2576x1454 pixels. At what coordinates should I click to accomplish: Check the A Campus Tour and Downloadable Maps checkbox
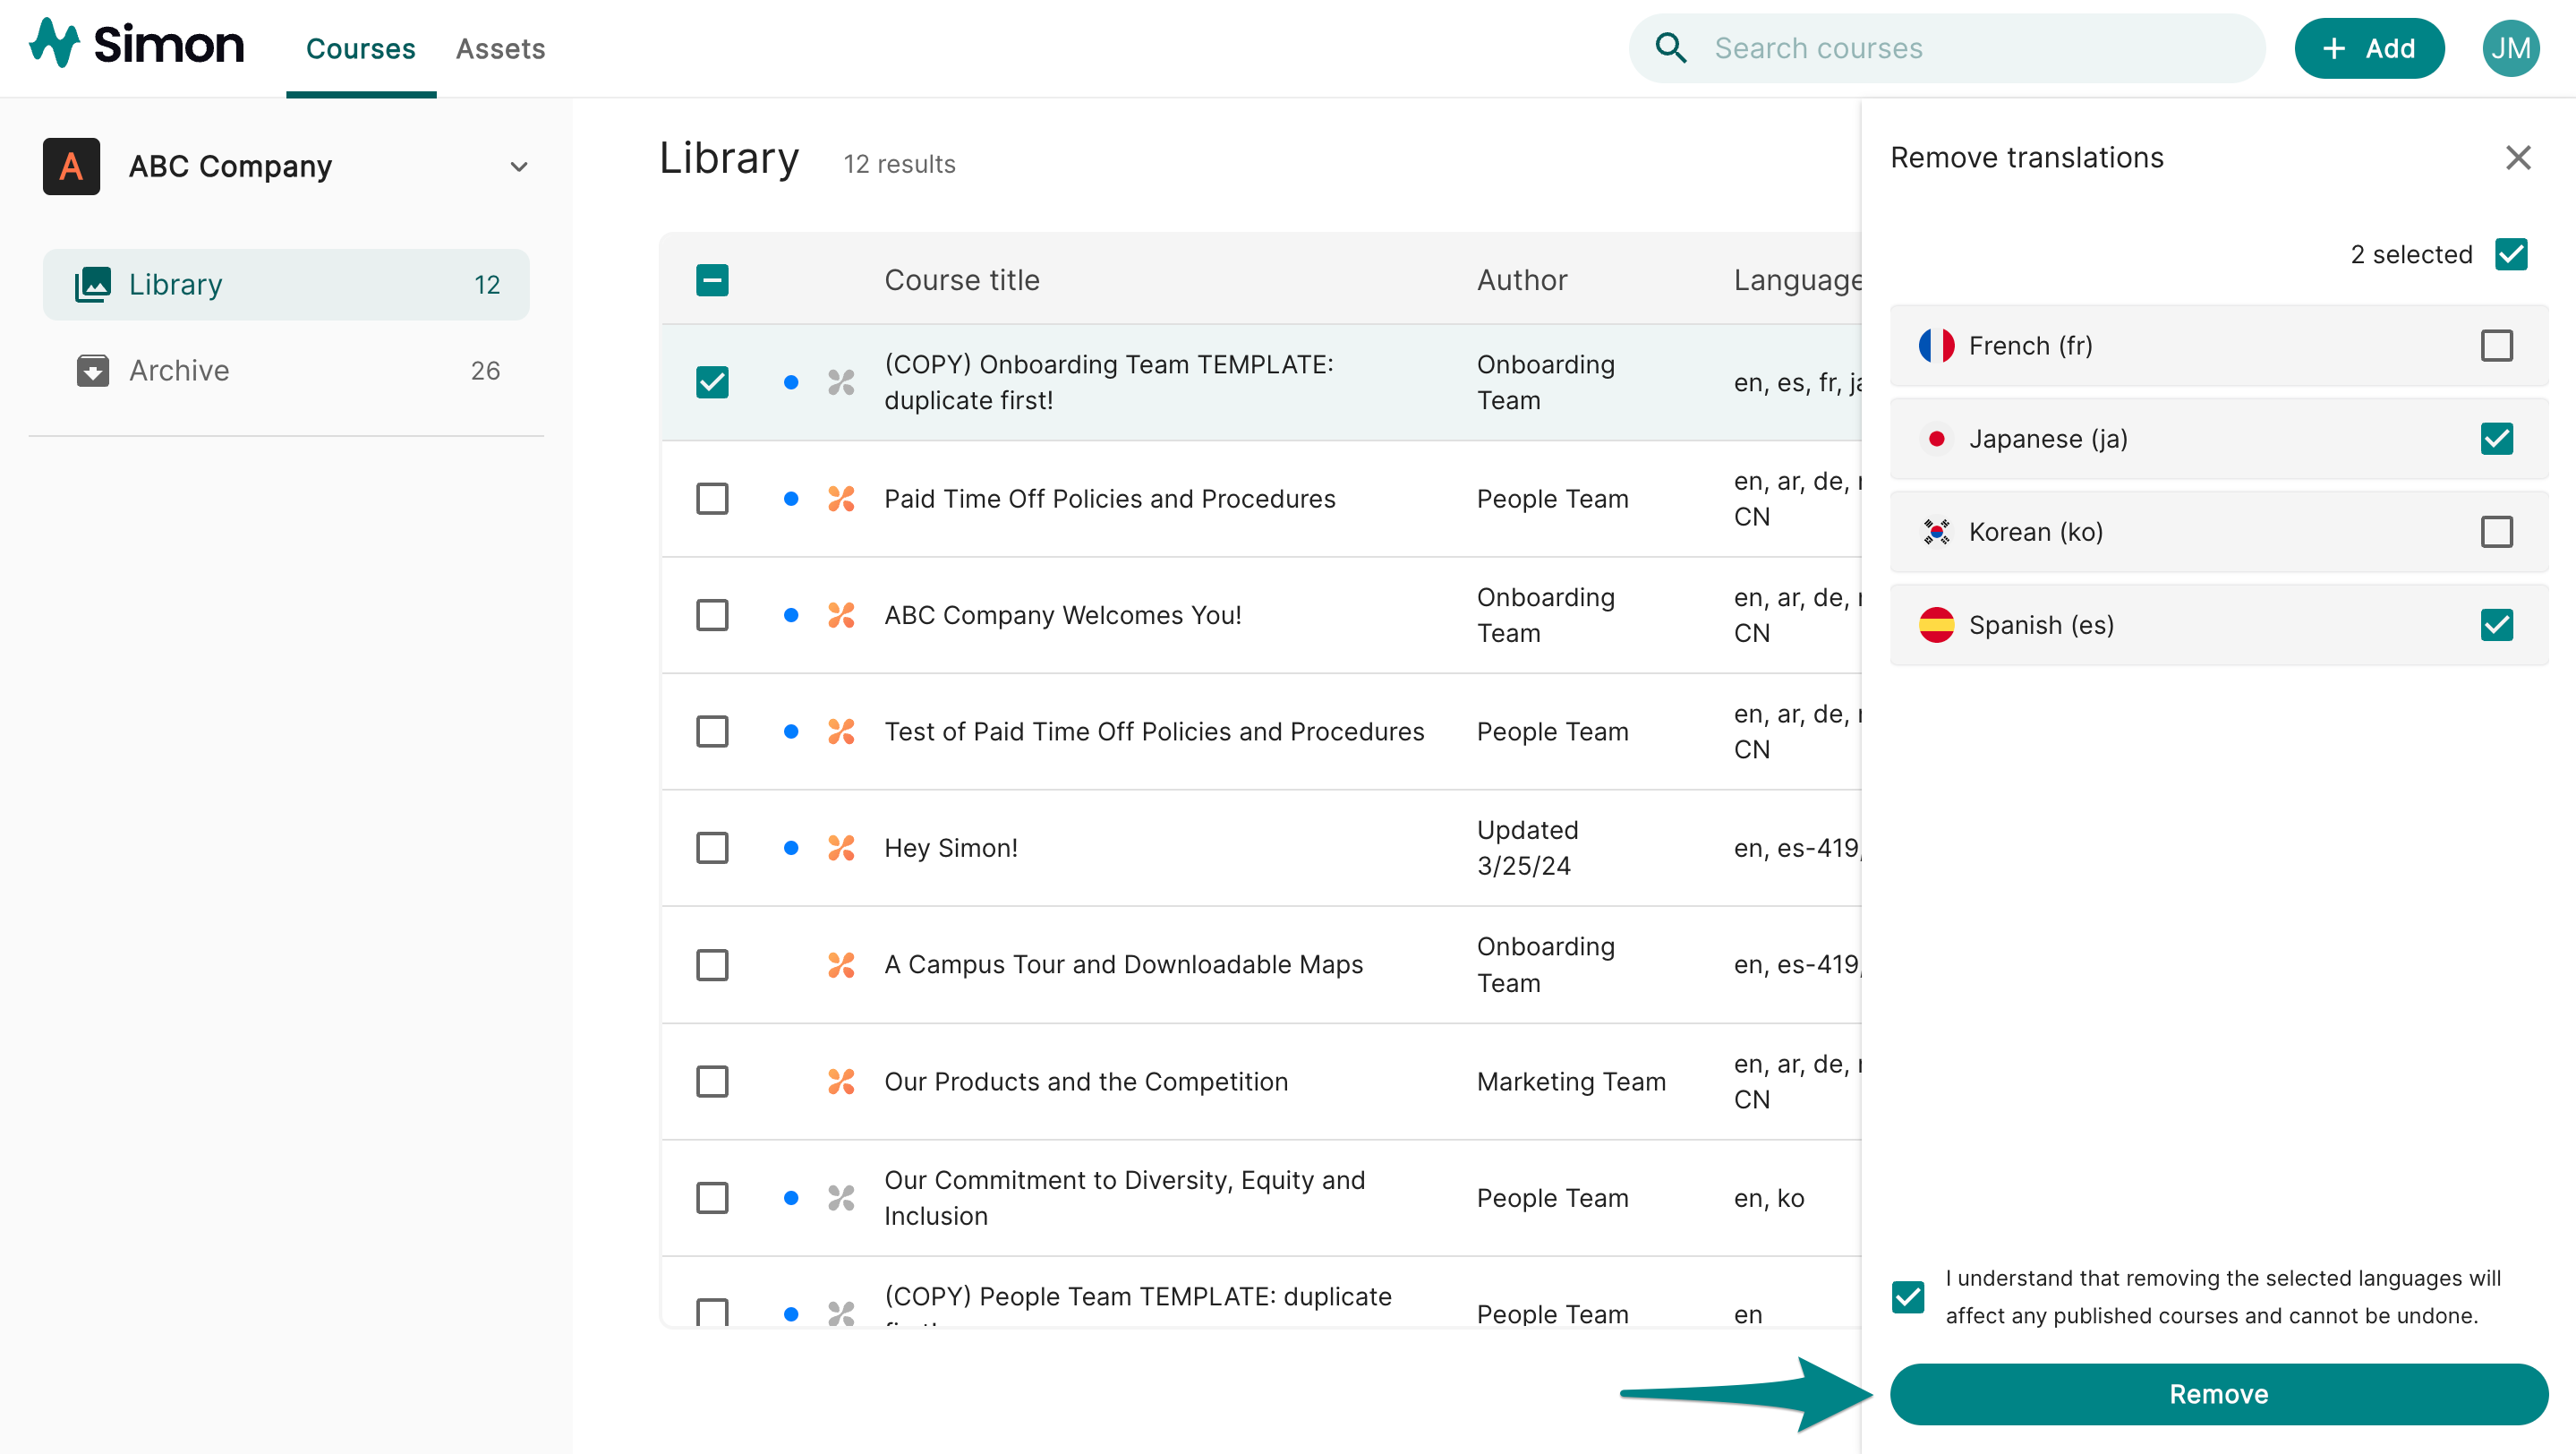coord(712,964)
